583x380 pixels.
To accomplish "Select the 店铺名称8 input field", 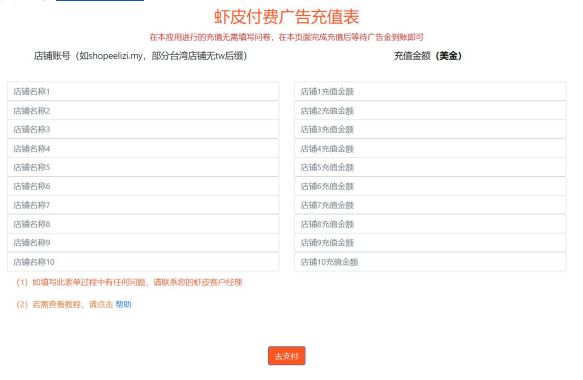I will coord(143,224).
